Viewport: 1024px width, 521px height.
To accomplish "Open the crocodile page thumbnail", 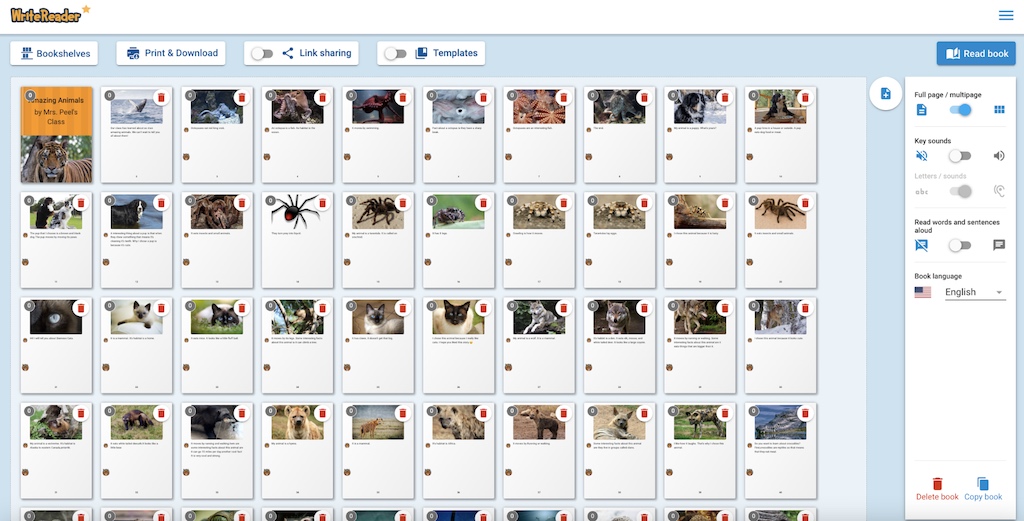I will pyautogui.click(x=780, y=450).
